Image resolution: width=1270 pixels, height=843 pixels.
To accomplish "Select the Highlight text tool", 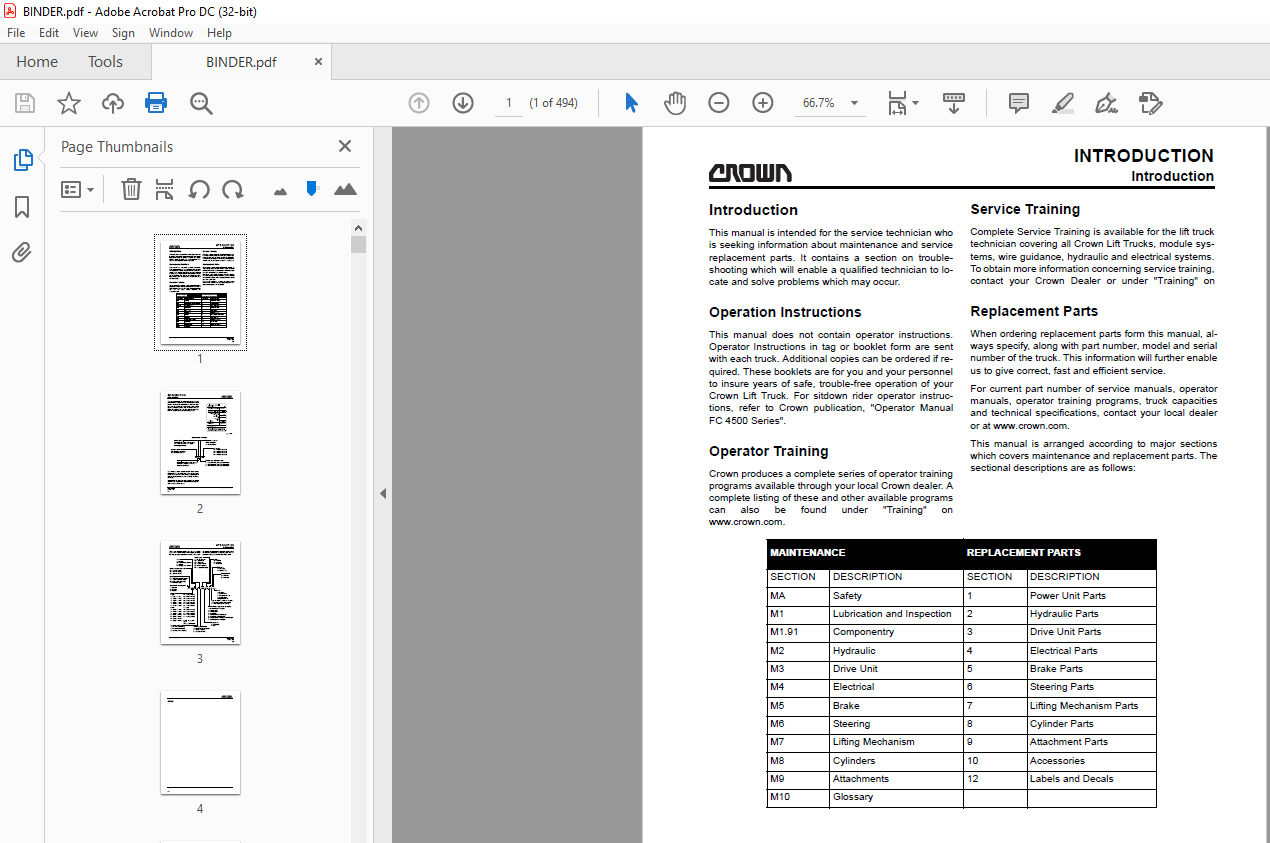I will tap(1063, 103).
